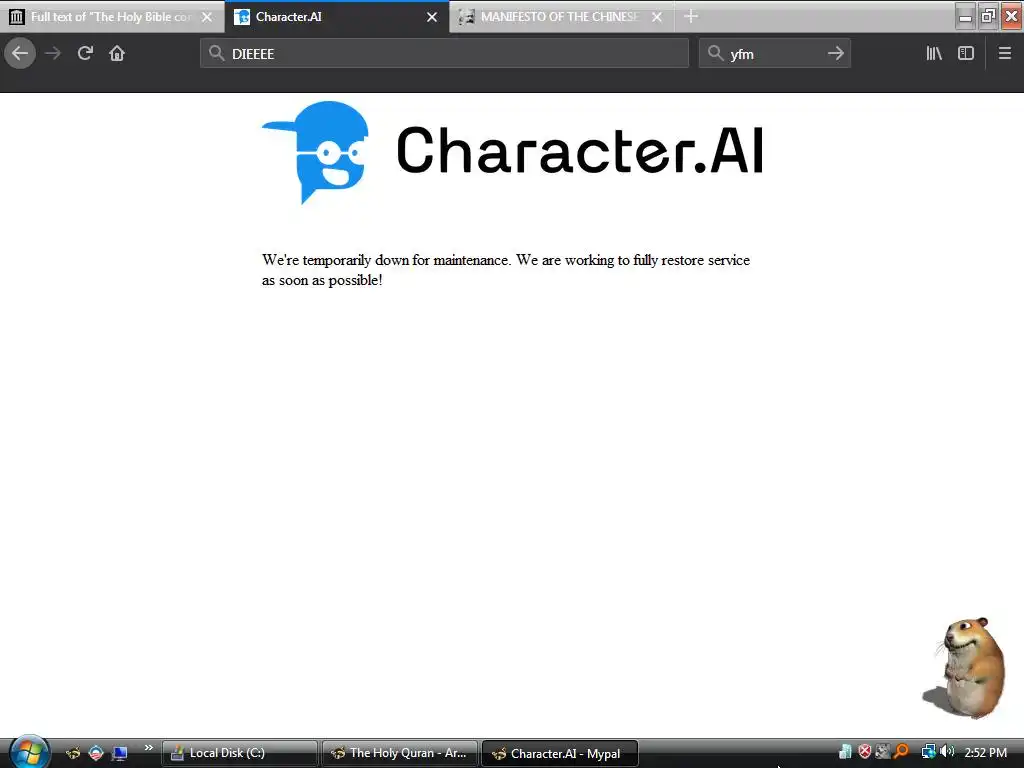The width and height of the screenshot is (1024, 768).
Task: Toggle the sidebar view icon
Action: point(966,53)
